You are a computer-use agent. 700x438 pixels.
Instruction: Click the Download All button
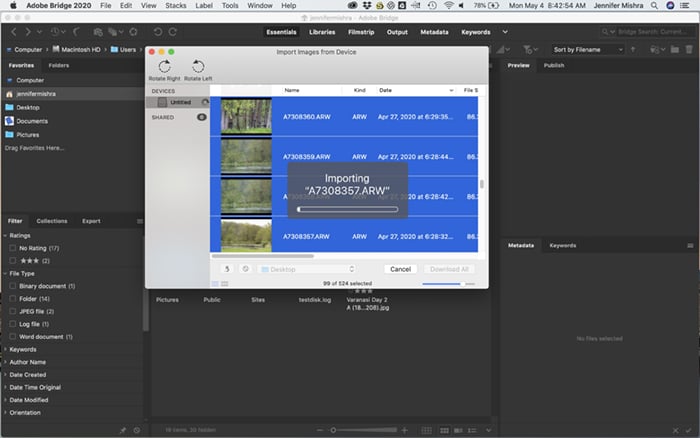point(449,269)
